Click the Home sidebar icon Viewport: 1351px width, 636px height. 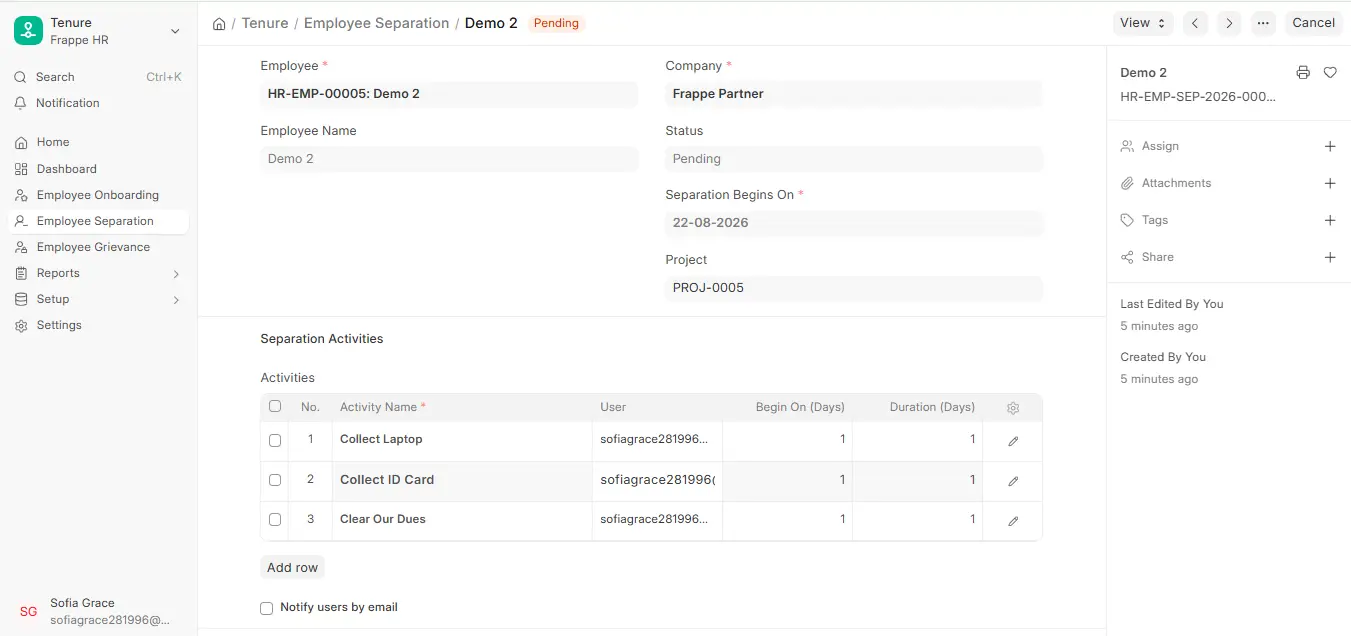click(21, 142)
